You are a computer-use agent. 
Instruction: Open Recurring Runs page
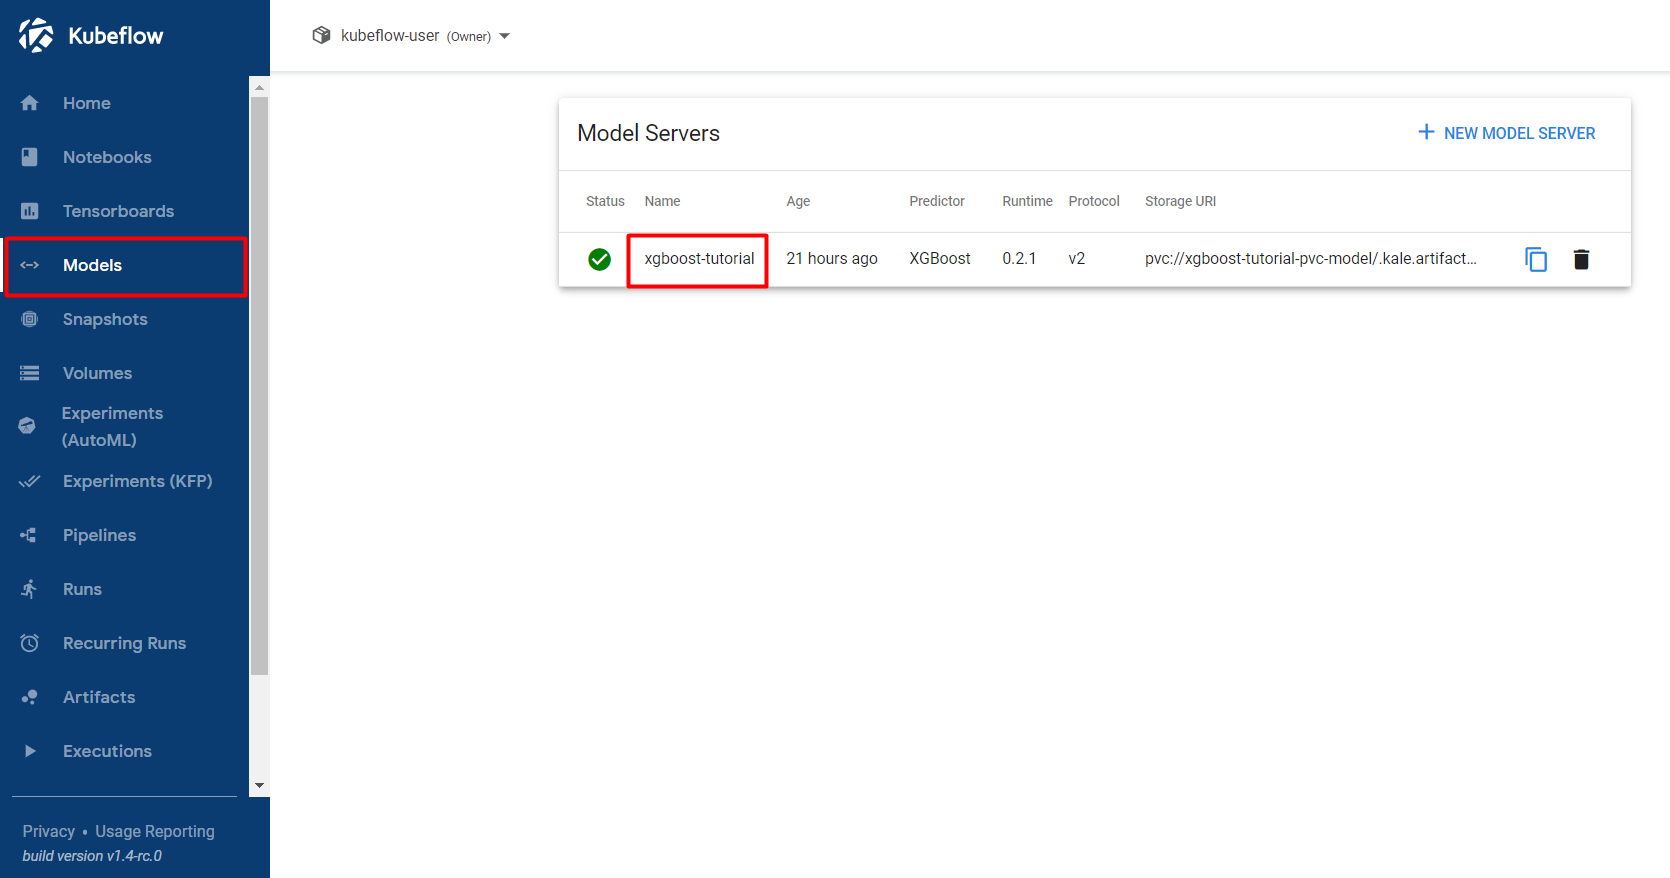coord(124,643)
